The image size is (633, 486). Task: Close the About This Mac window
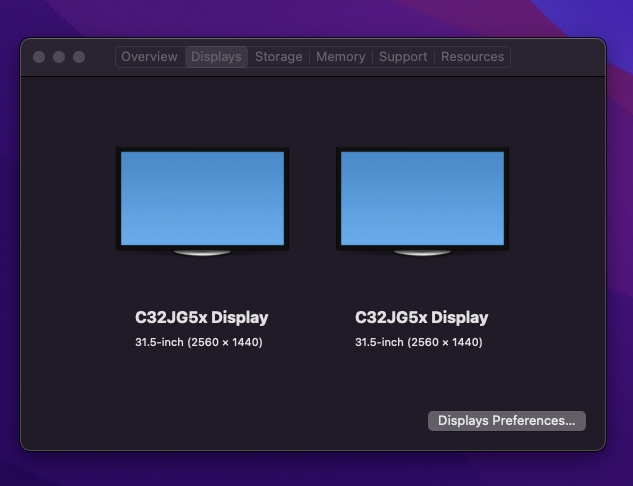(39, 57)
